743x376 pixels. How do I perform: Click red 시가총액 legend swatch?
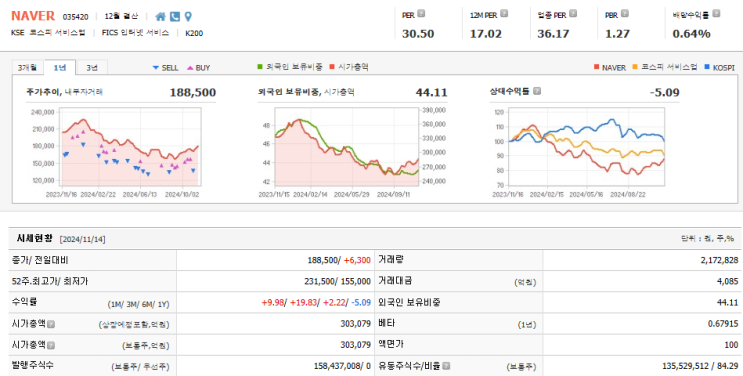332,67
